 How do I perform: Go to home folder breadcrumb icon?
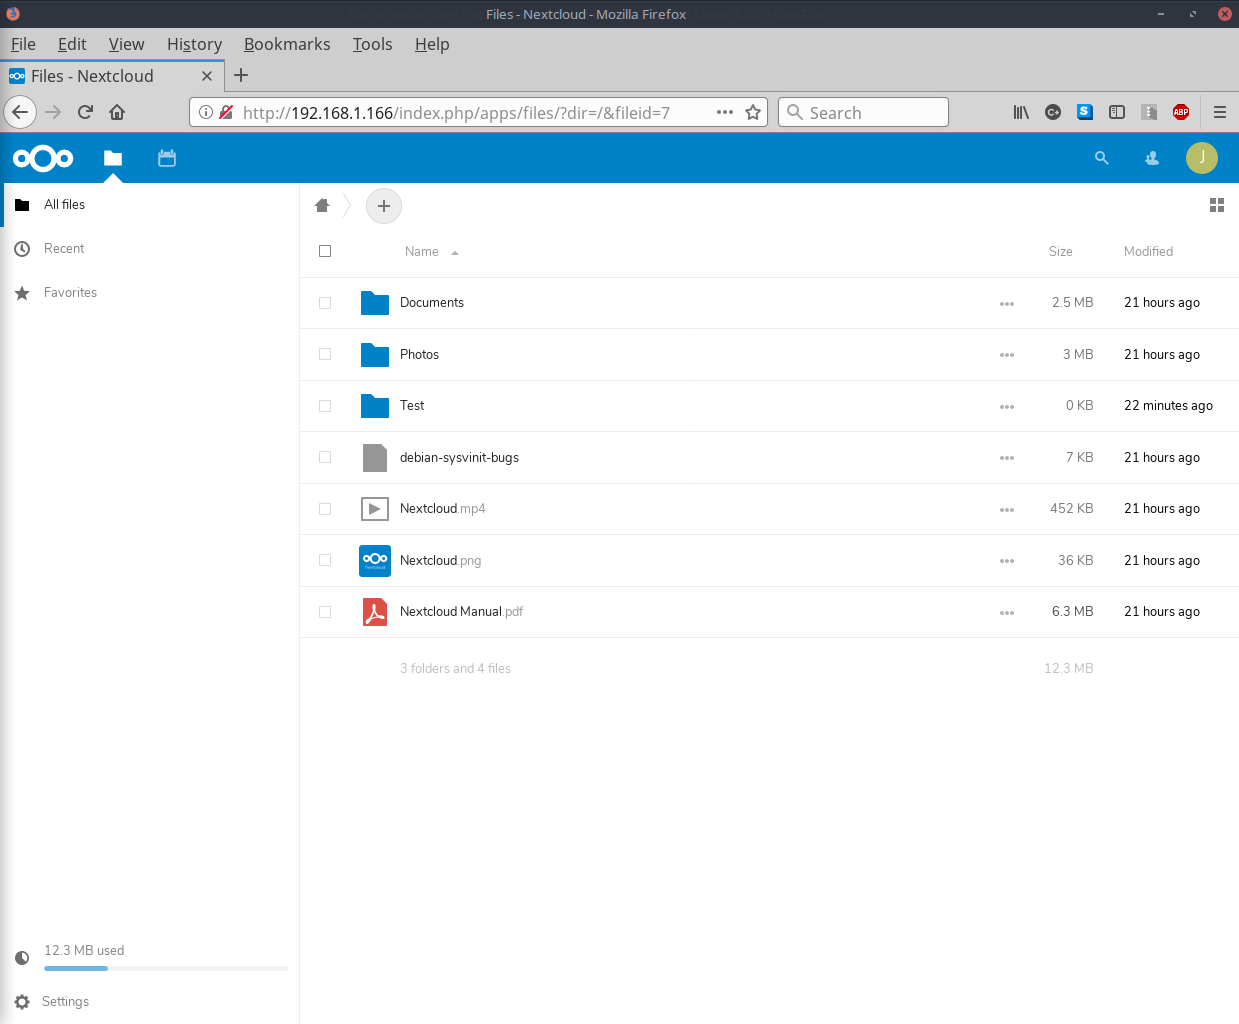pos(322,205)
